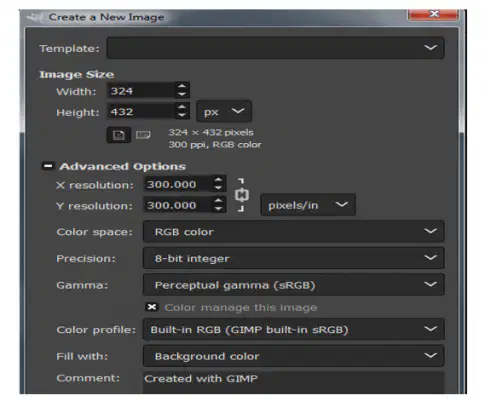Open the pixels/in resolution unit dropdown
Screen dimensions: 485x401
308,205
